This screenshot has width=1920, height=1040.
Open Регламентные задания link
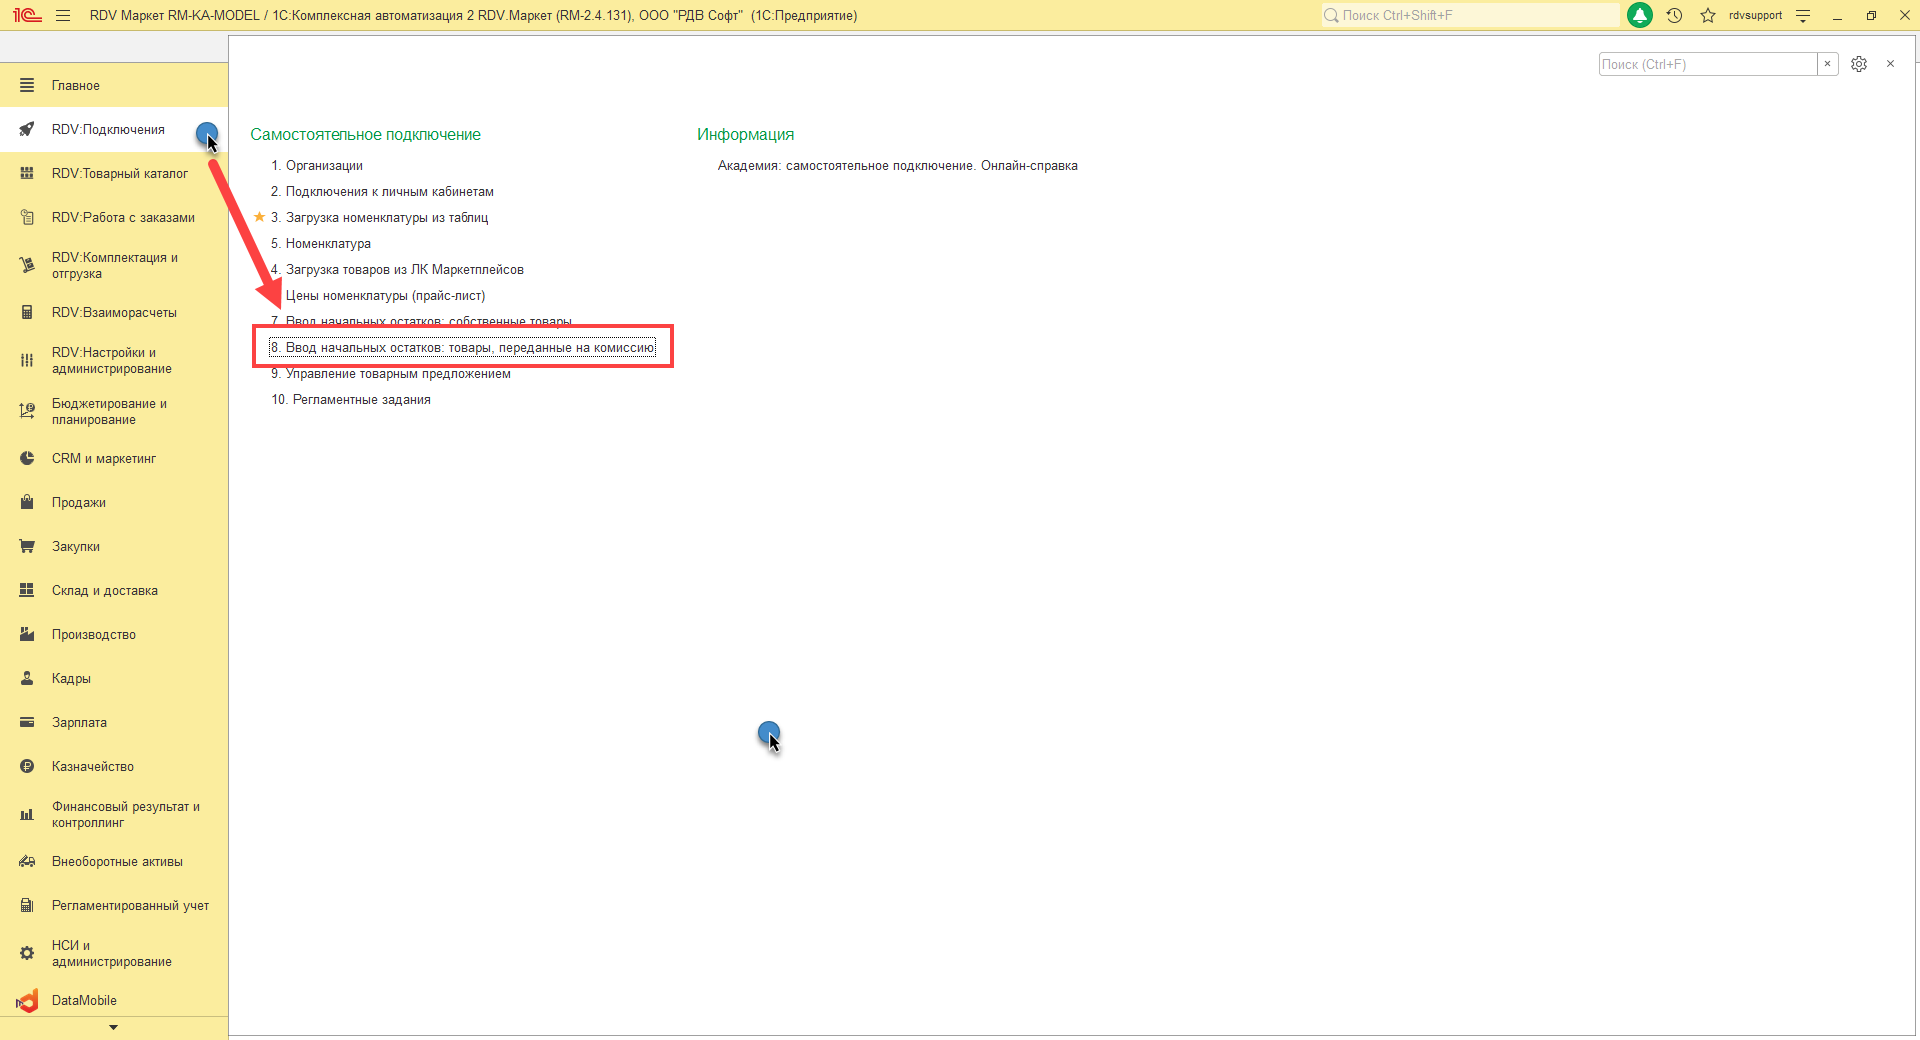point(351,399)
